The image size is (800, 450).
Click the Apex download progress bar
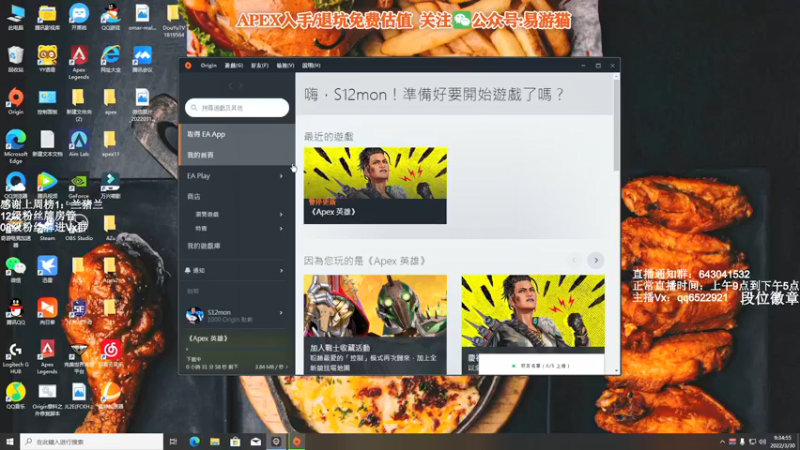tap(237, 349)
